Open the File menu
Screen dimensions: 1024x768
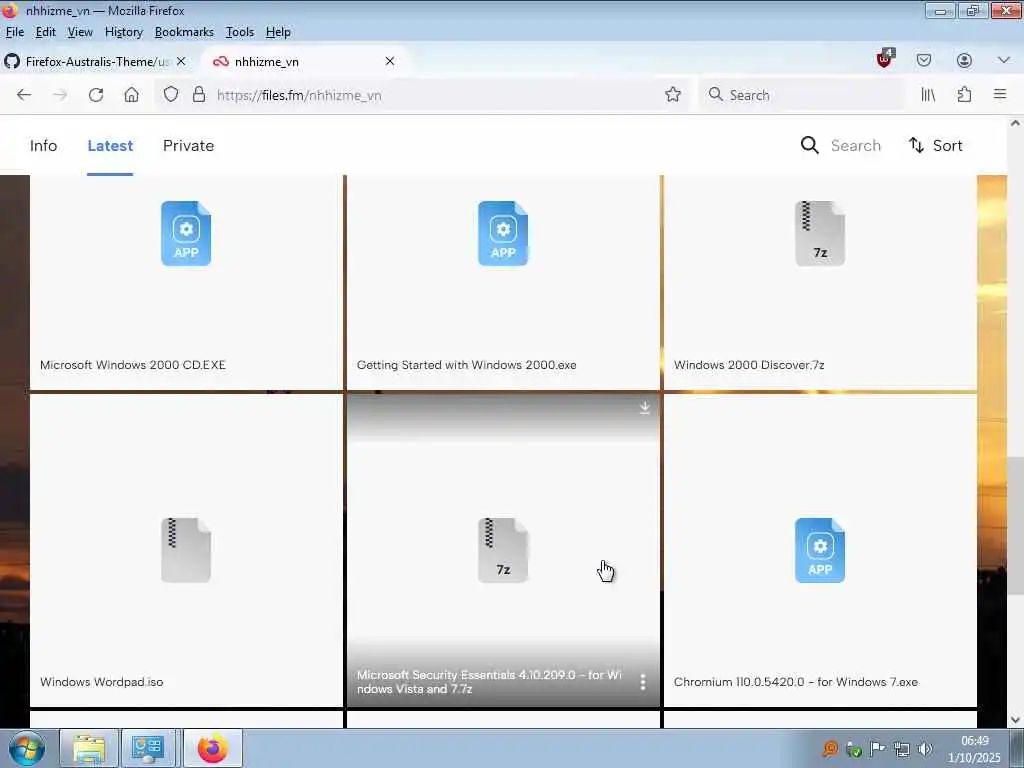(14, 32)
